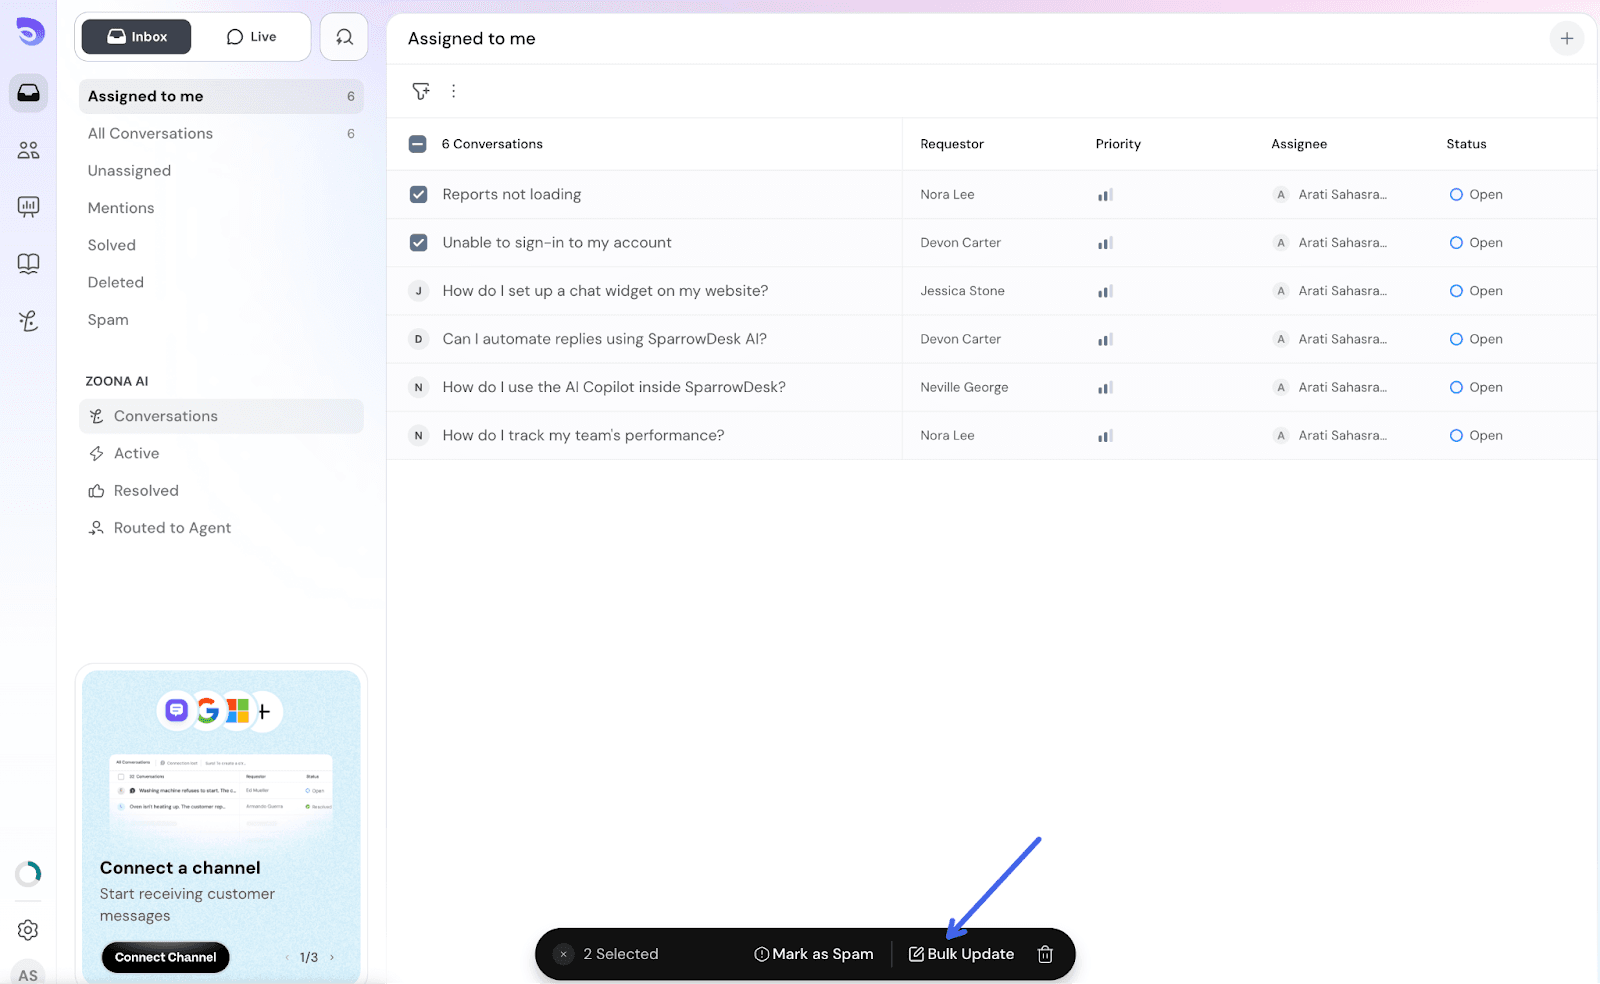Click priority bars icon for Reports not loading
Image resolution: width=1600 pixels, height=984 pixels.
coord(1105,195)
